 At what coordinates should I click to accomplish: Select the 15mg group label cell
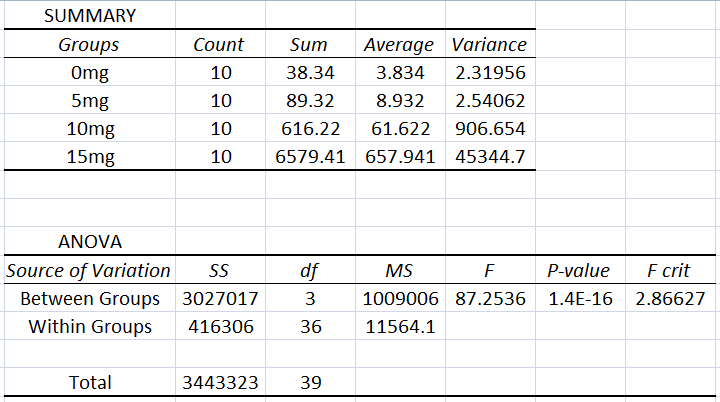coord(88,157)
